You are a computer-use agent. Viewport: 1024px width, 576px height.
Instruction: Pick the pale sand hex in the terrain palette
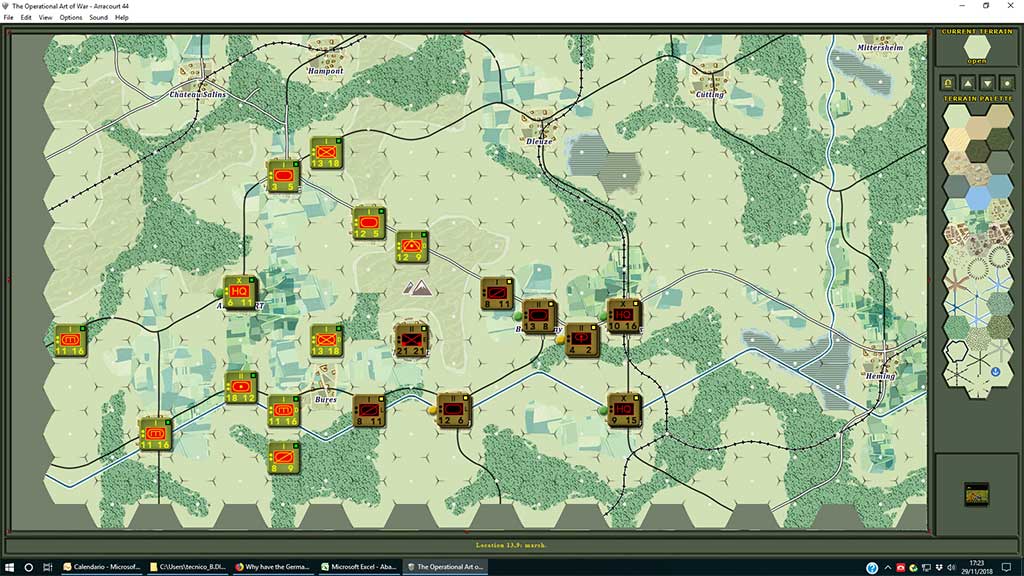click(x=957, y=139)
